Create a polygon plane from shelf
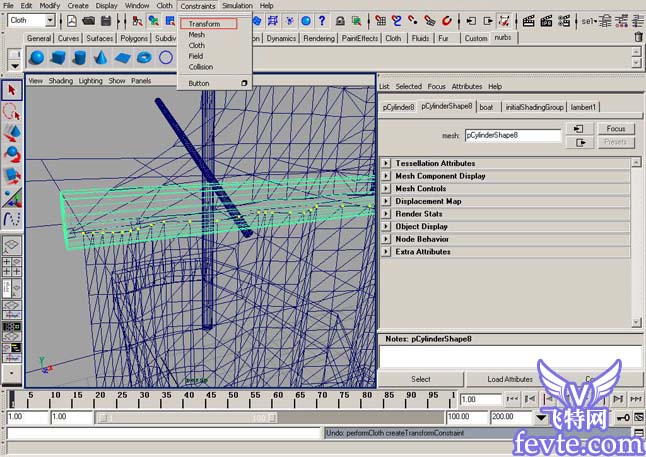646x457 pixels. pyautogui.click(x=123, y=57)
